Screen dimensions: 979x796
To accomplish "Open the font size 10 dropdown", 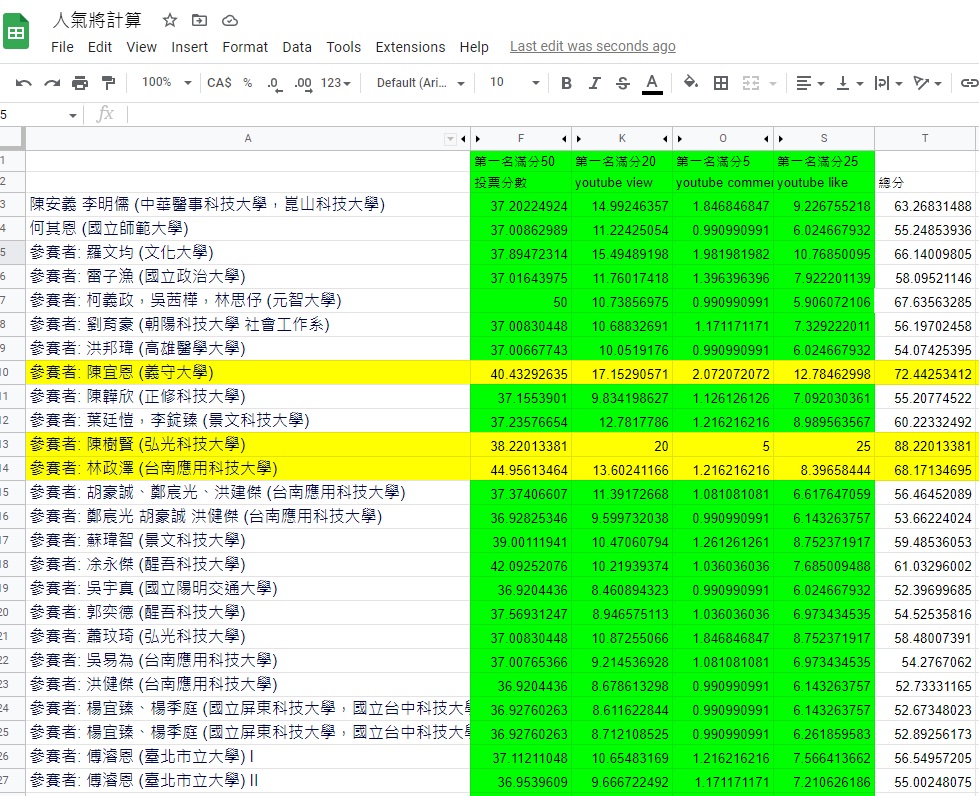I will tap(514, 82).
